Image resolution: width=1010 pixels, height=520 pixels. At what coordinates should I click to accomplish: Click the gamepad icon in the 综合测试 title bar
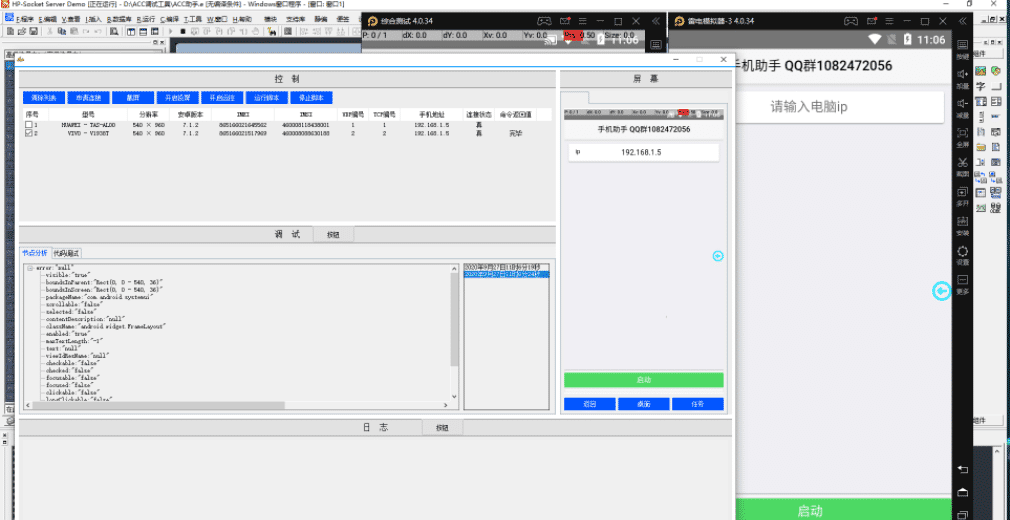pyautogui.click(x=544, y=21)
